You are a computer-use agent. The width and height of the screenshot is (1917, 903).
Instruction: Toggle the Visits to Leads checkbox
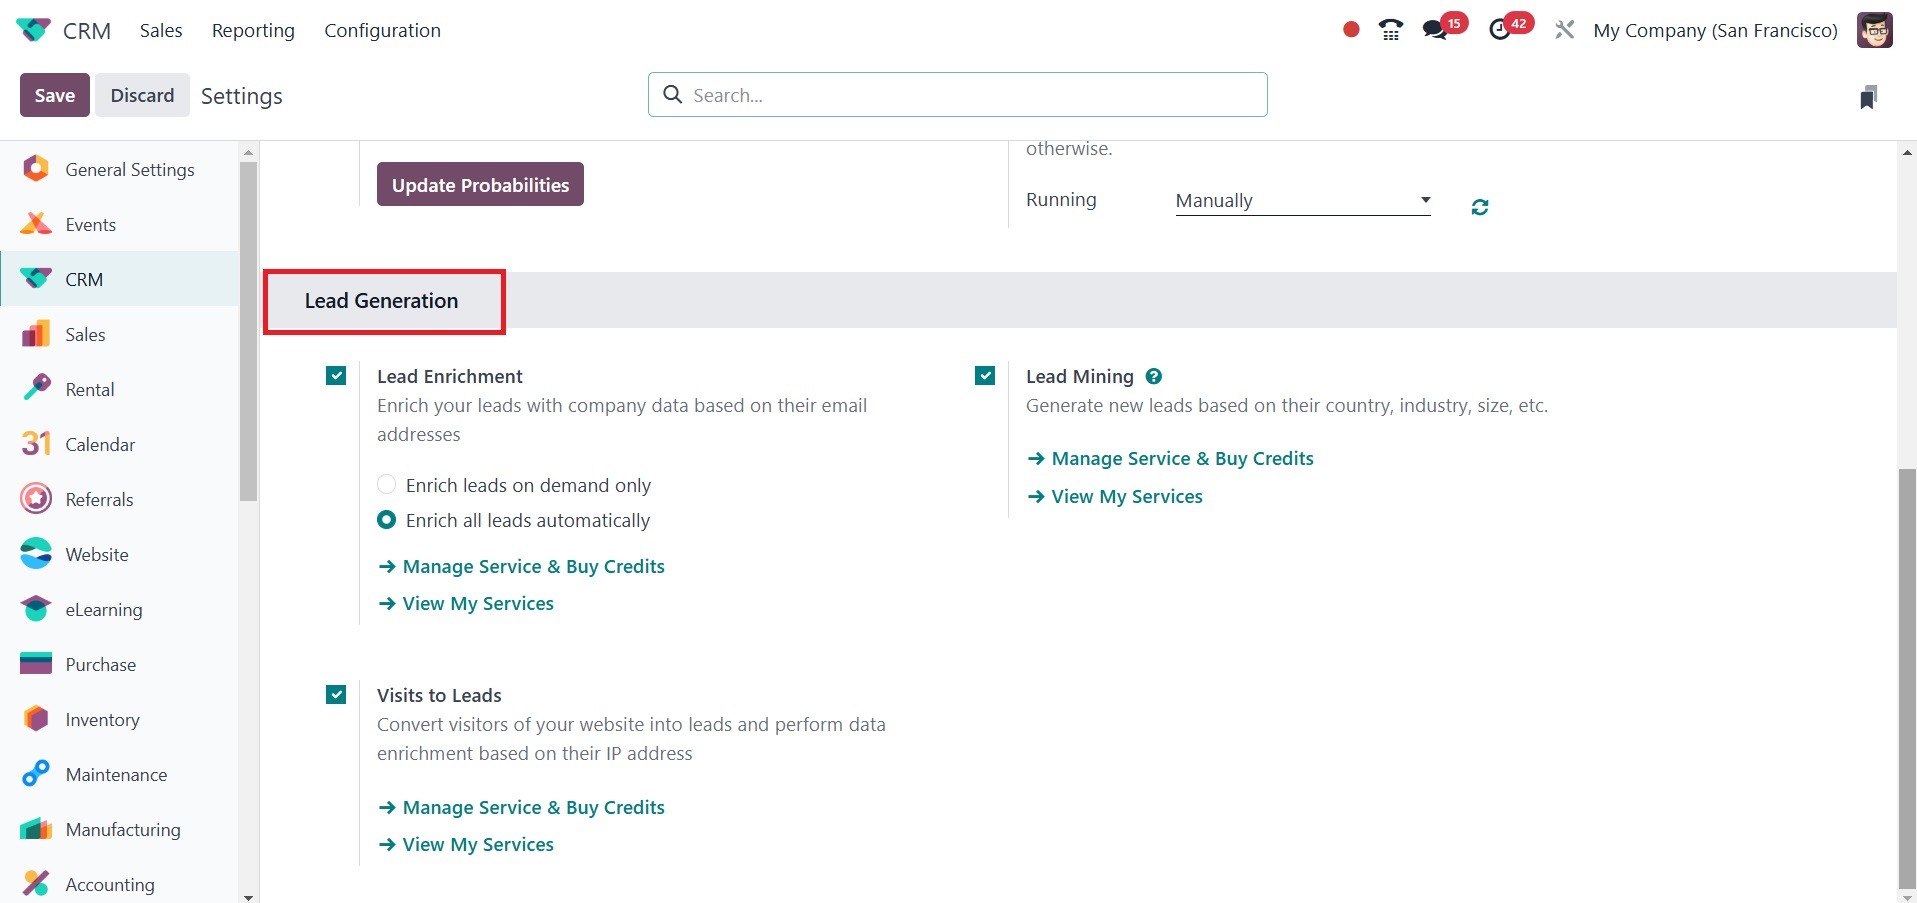tap(336, 695)
